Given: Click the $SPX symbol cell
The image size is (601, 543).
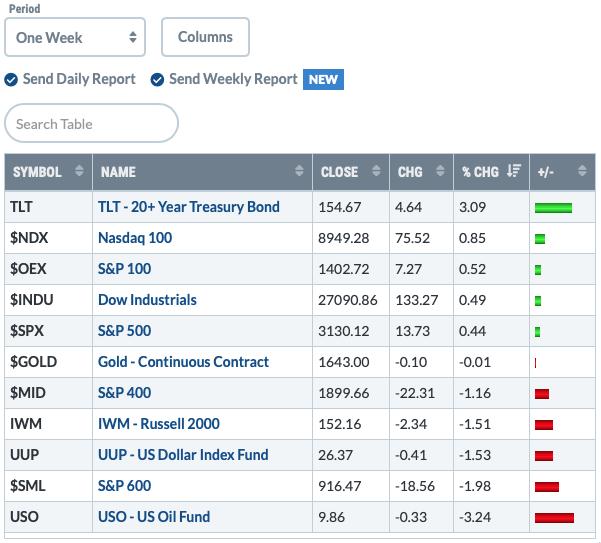Looking at the screenshot, I should click(x=48, y=331).
